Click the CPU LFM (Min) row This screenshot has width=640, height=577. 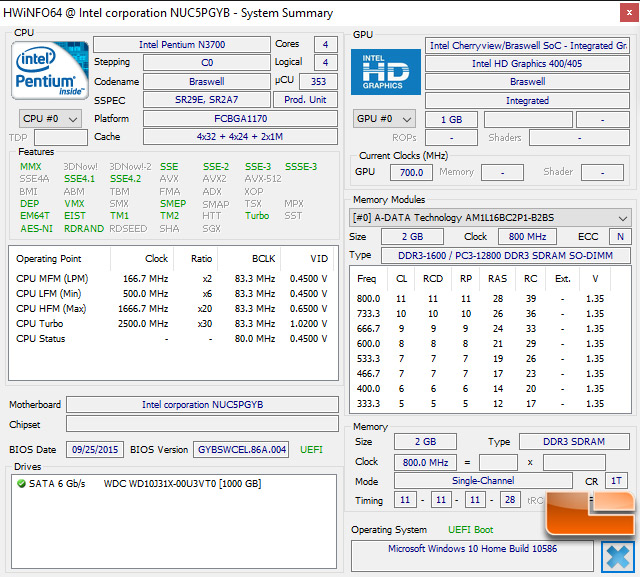(172, 294)
